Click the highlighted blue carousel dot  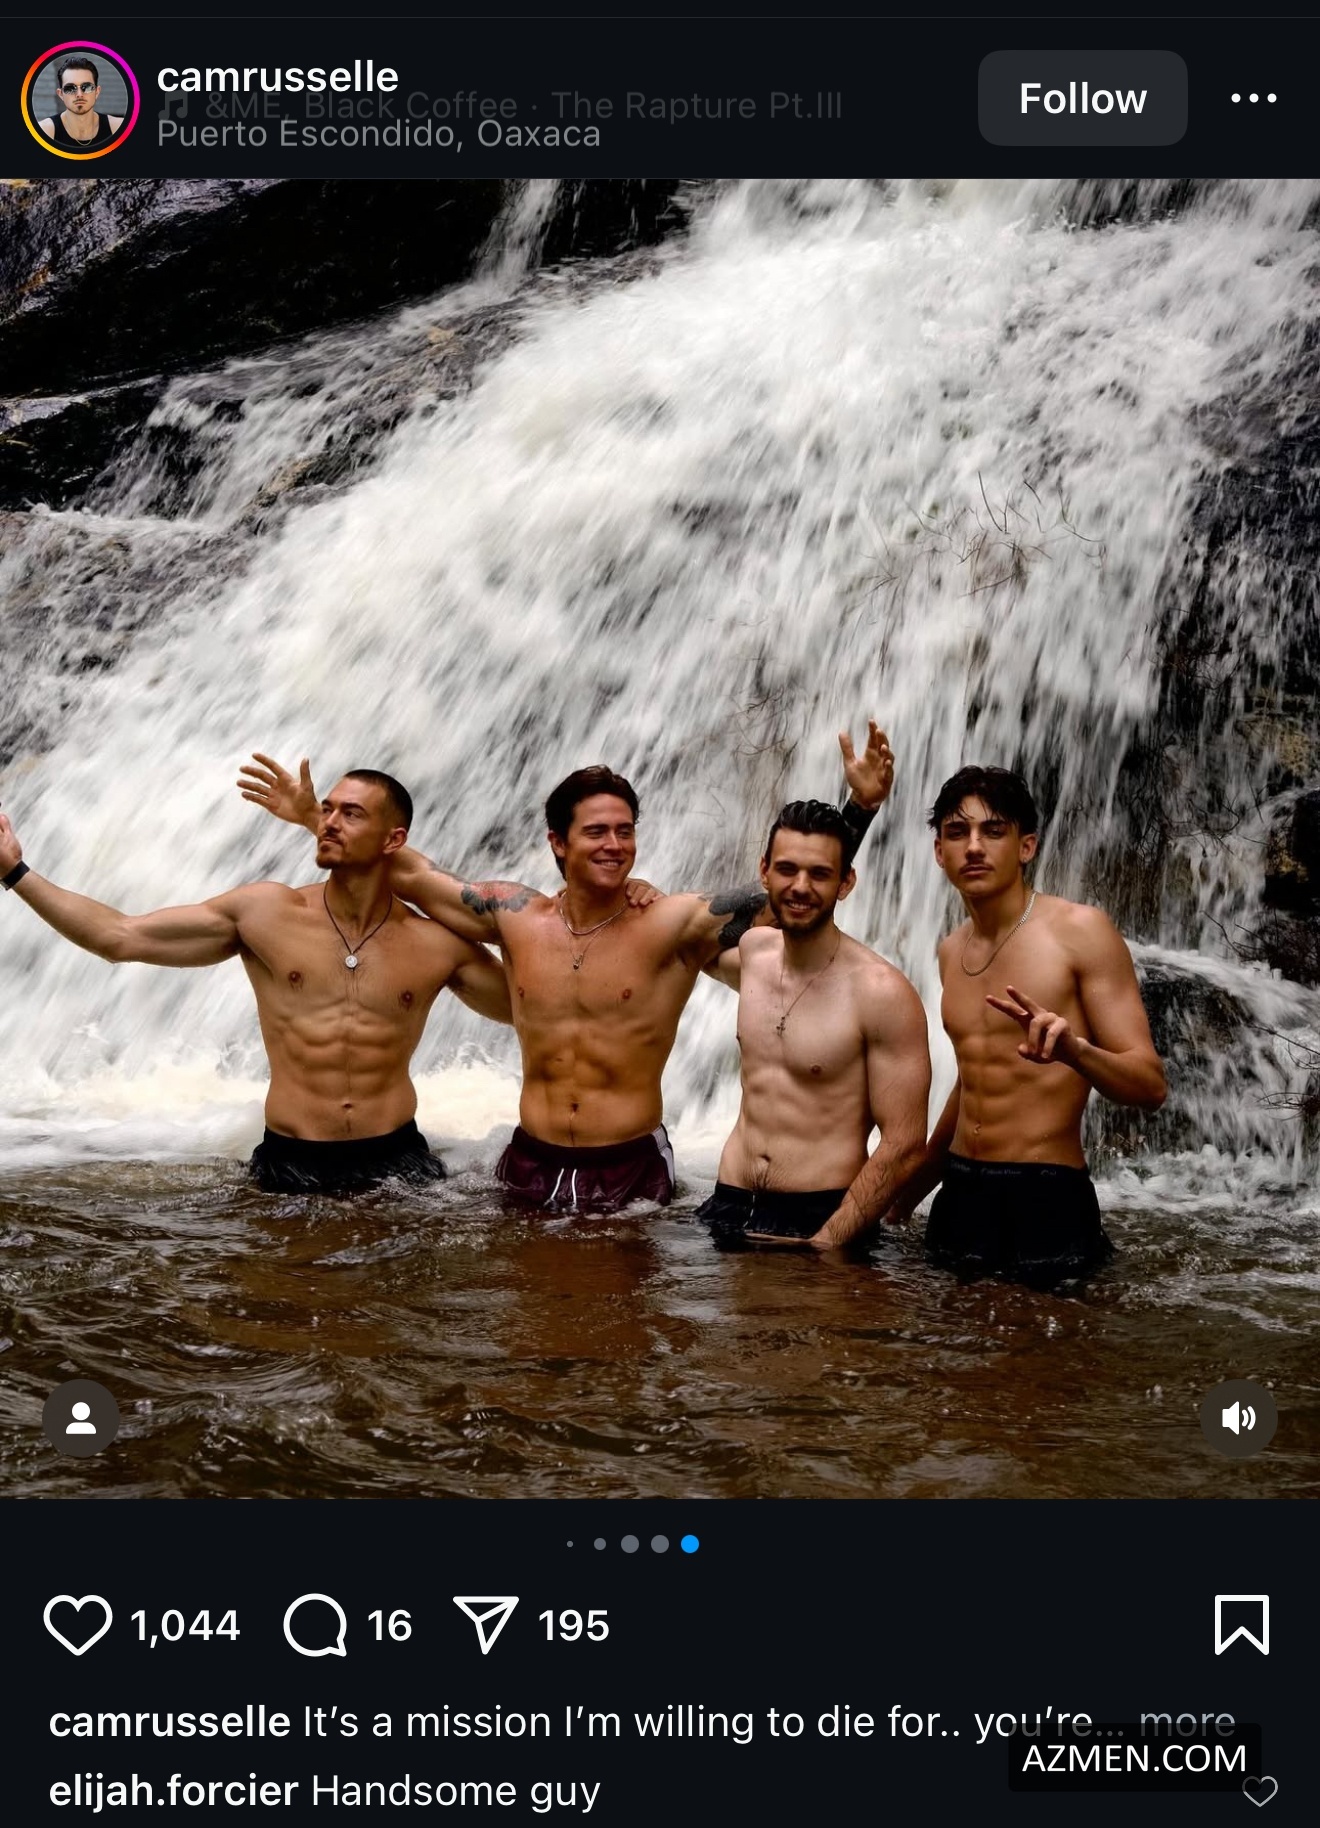690,1544
